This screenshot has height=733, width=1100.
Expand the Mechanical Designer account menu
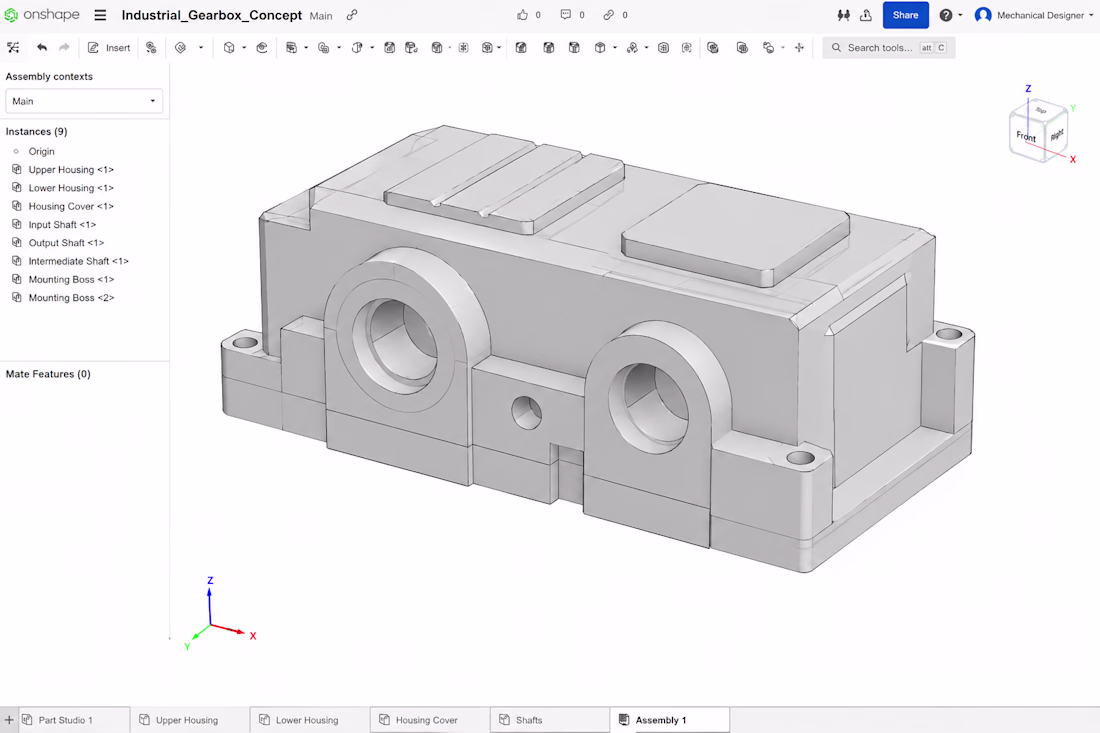[x=1034, y=15]
